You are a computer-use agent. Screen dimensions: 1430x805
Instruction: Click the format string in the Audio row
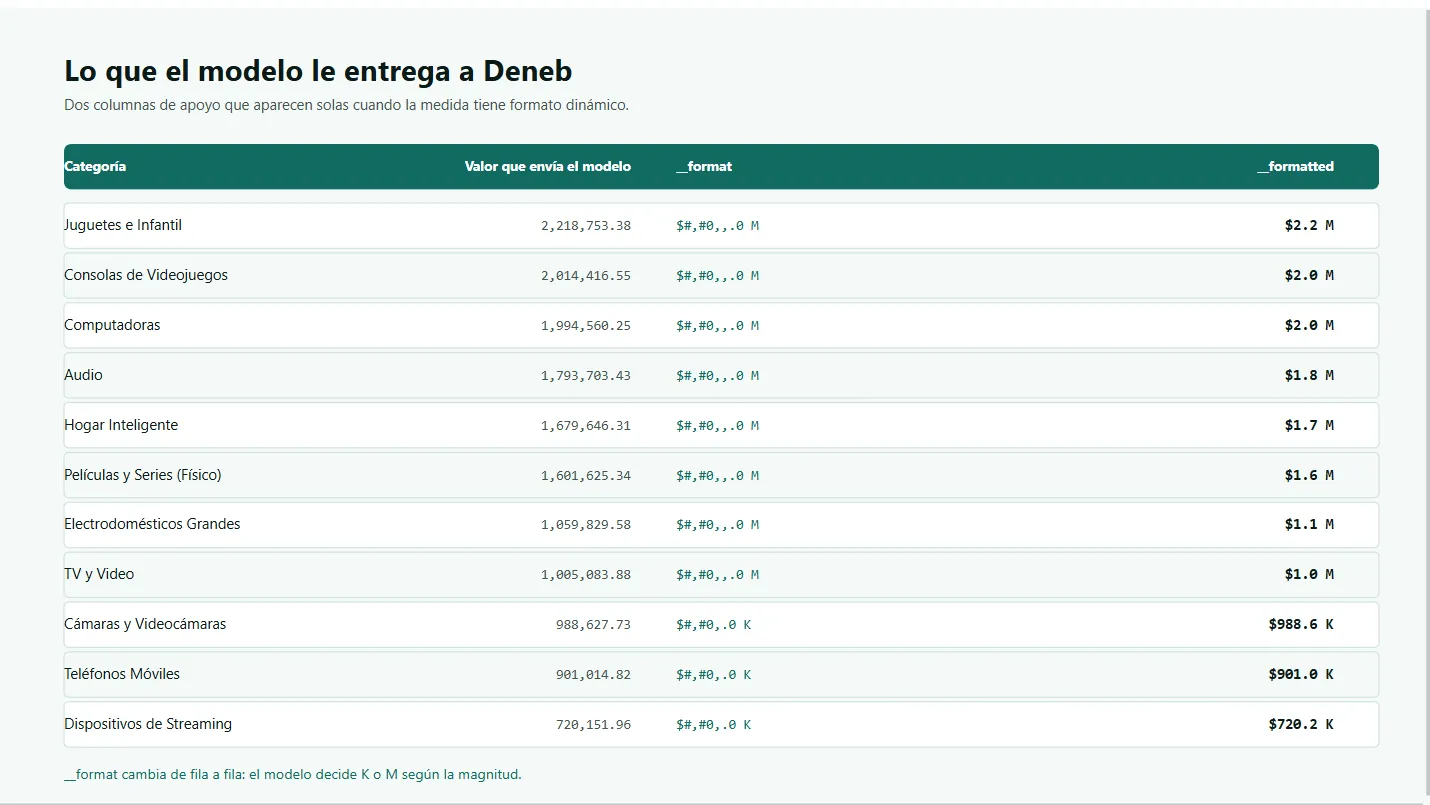click(717, 376)
